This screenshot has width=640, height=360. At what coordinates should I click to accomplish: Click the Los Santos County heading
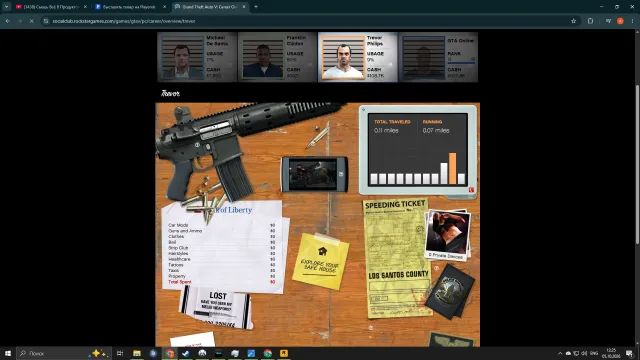[398, 275]
